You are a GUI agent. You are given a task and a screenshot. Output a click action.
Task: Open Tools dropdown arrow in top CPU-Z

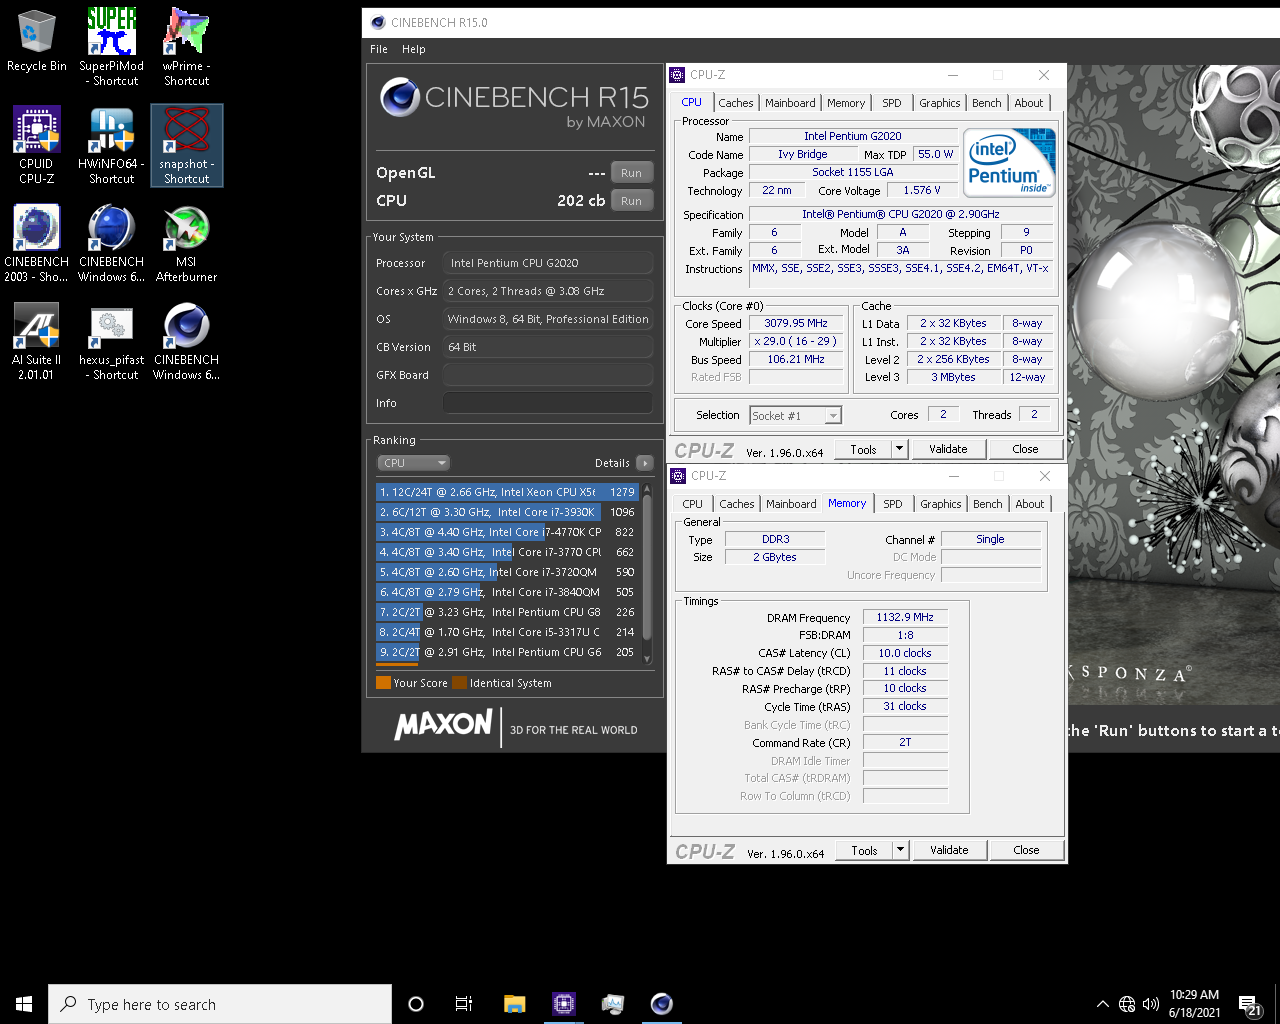coord(899,449)
